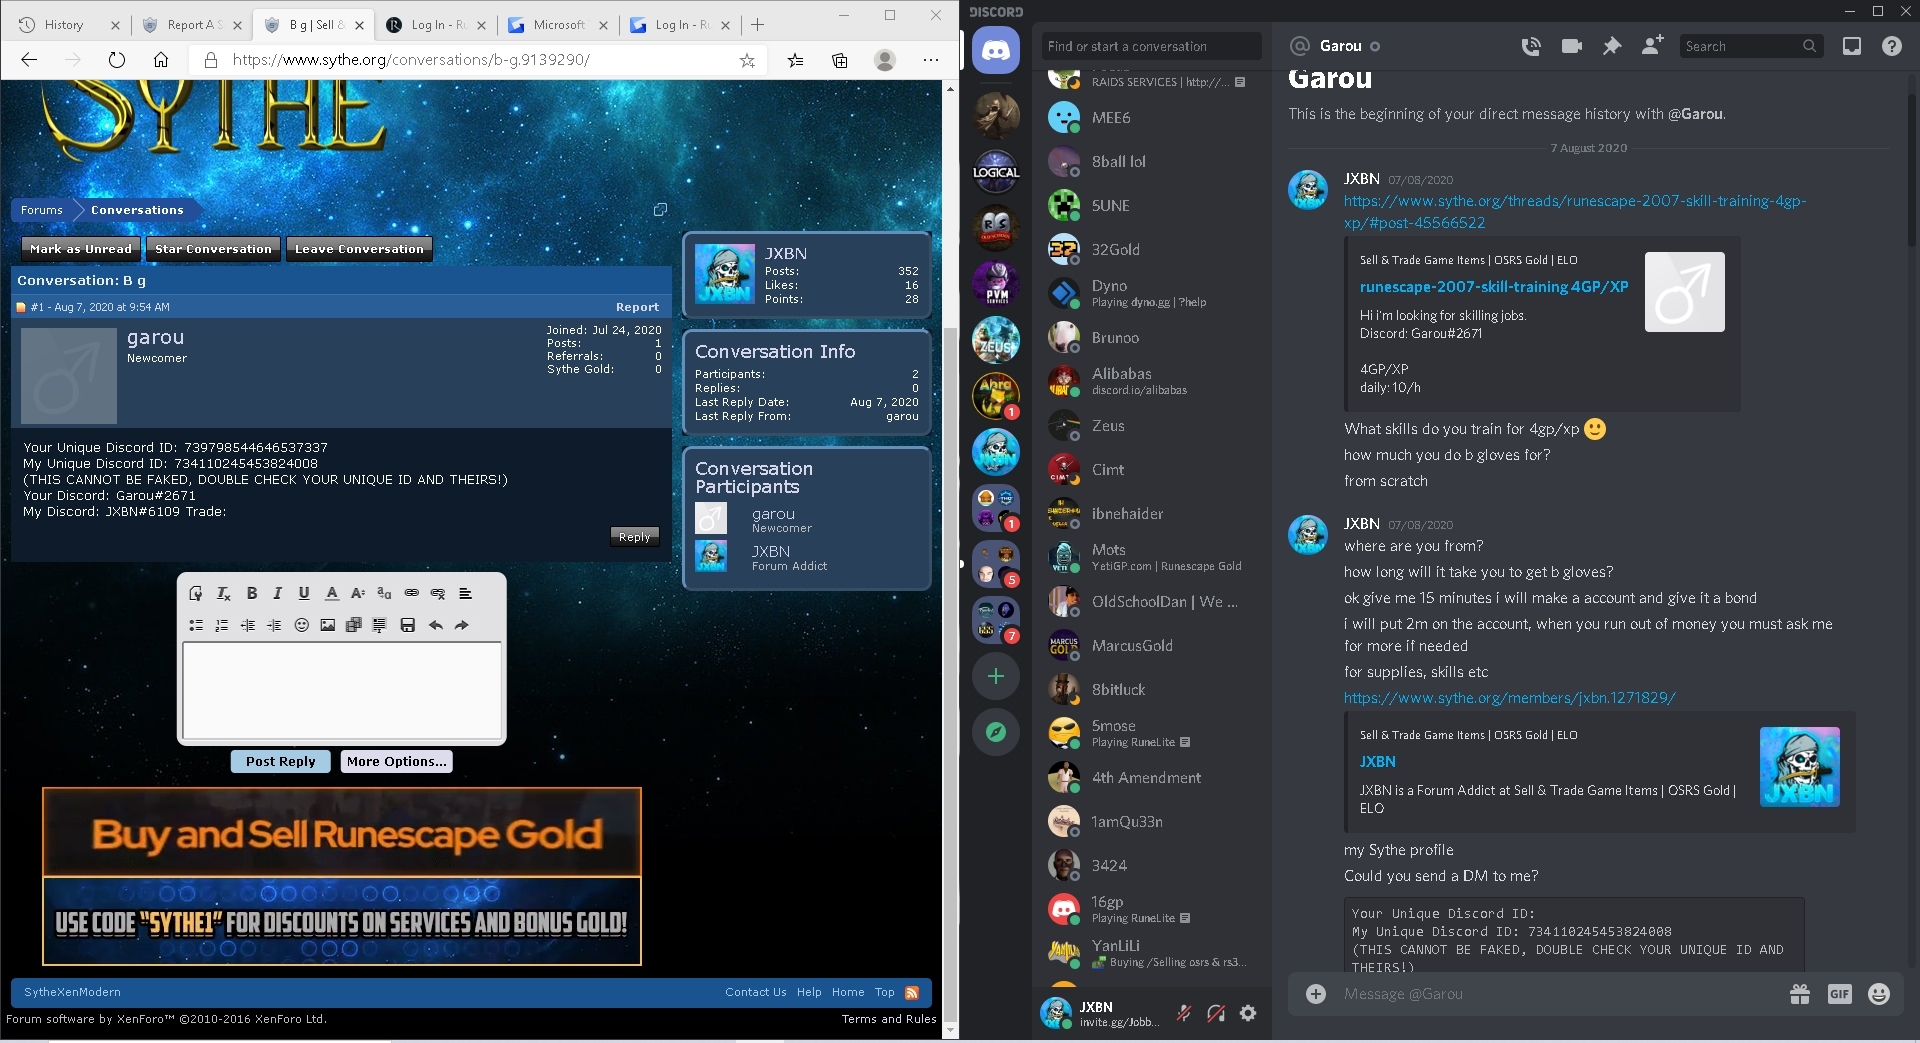The width and height of the screenshot is (1920, 1043).
Task: Click the reply message text area
Action: (x=342, y=690)
